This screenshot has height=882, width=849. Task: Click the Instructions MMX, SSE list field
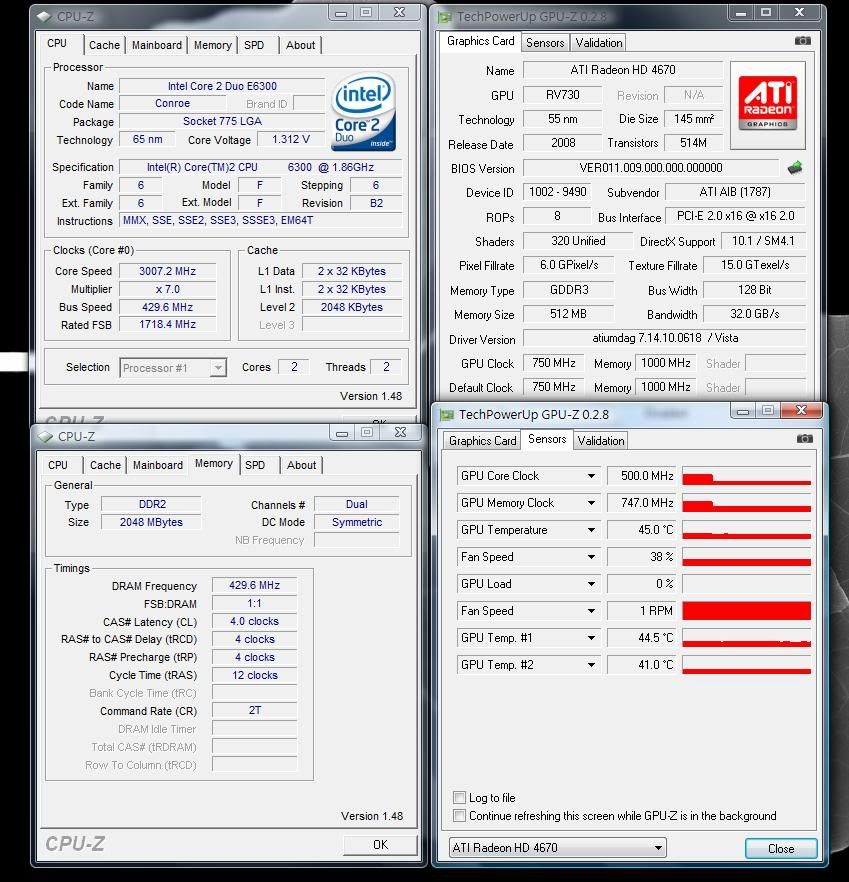point(261,220)
